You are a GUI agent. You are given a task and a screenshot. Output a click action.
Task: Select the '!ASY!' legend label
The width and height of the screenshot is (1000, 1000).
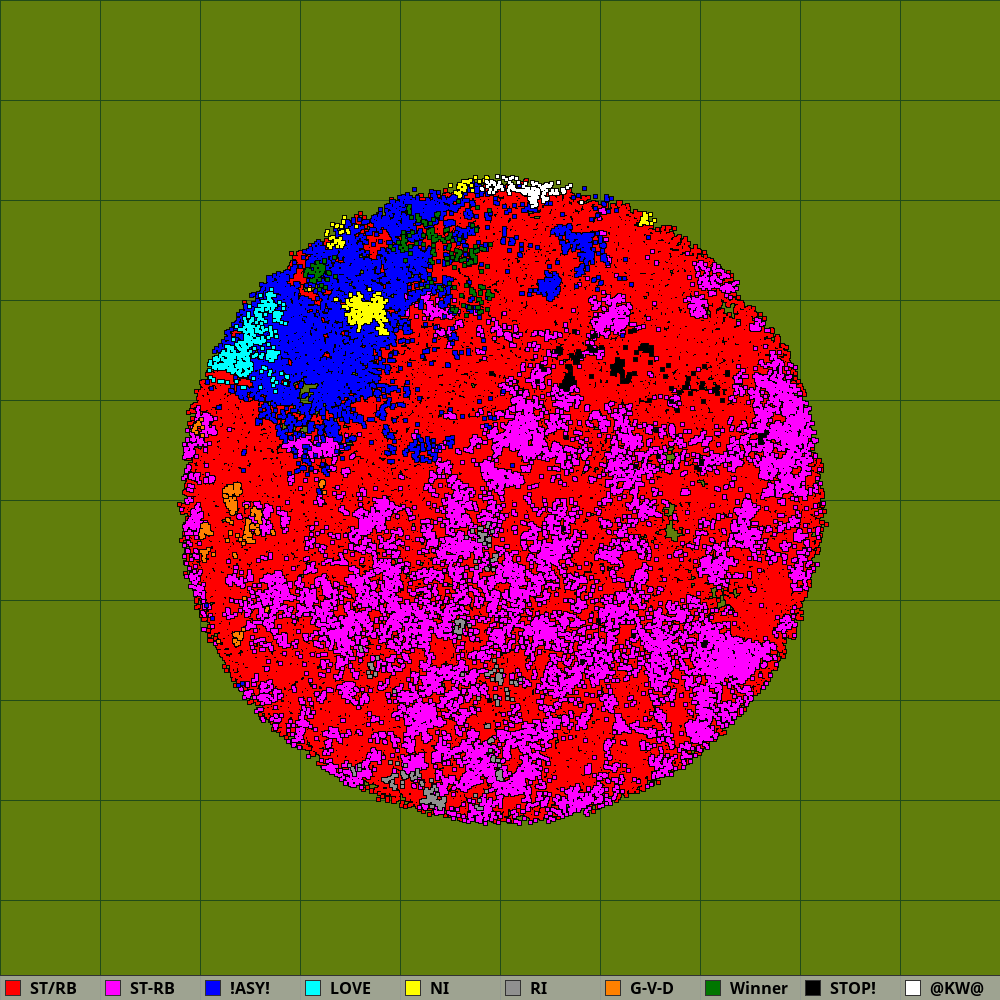(249, 989)
